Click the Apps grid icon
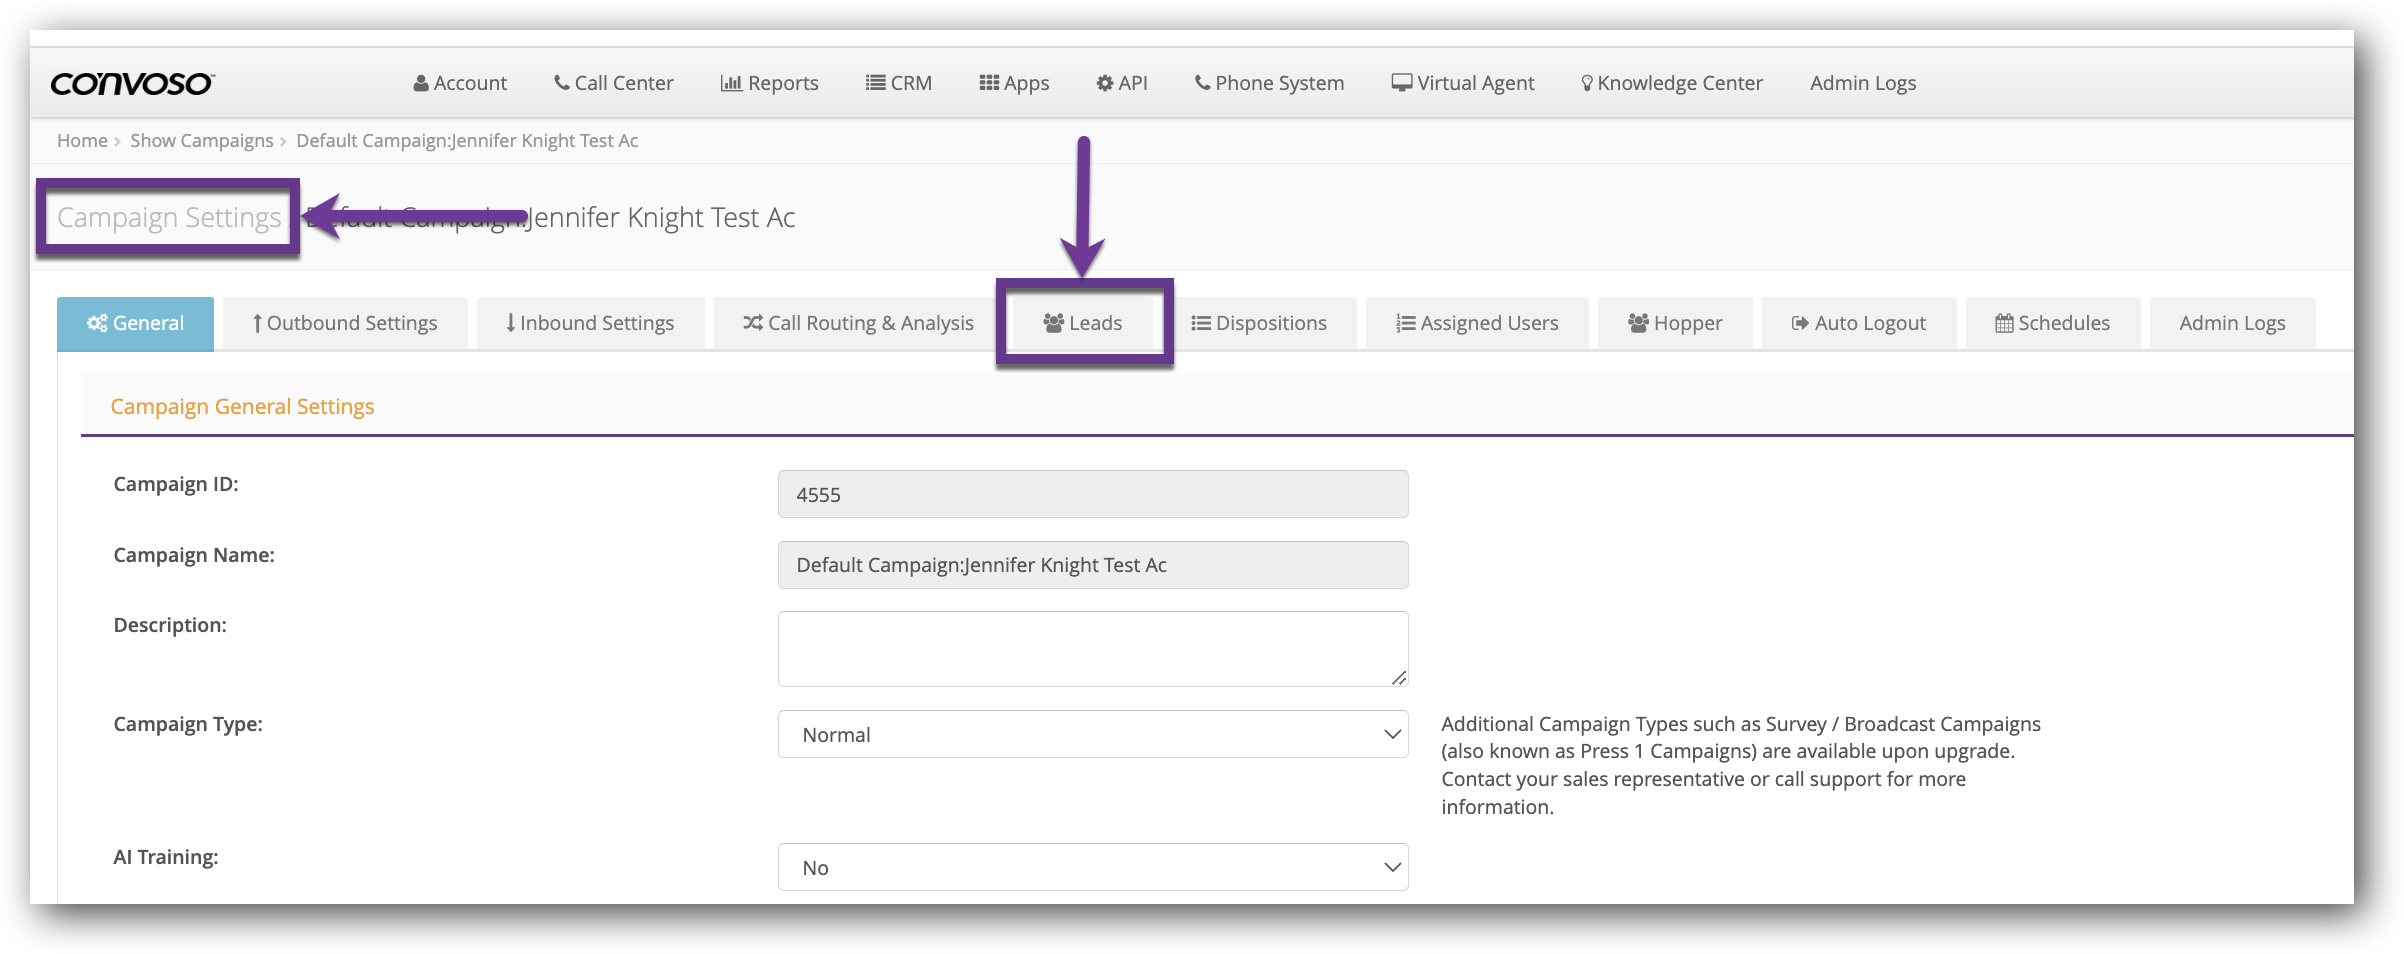 [989, 83]
